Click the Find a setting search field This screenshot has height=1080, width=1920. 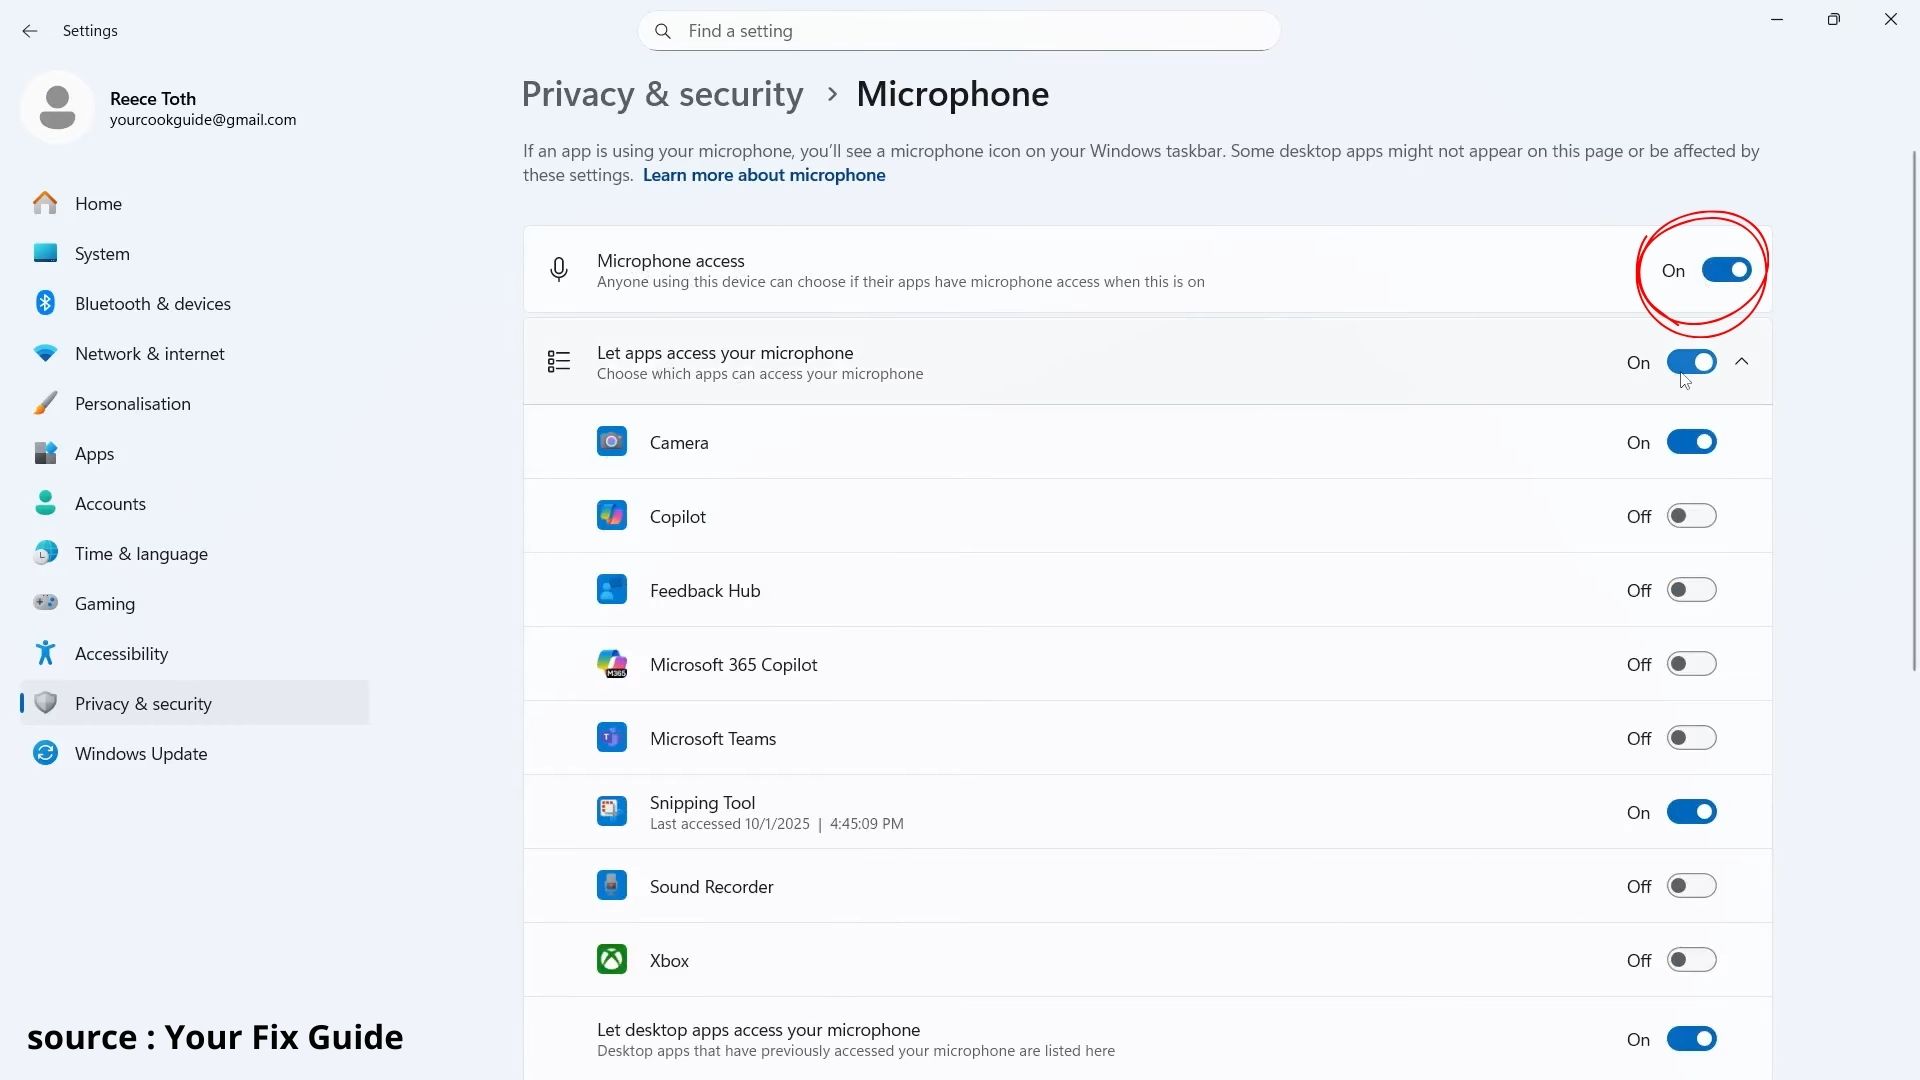959,31
